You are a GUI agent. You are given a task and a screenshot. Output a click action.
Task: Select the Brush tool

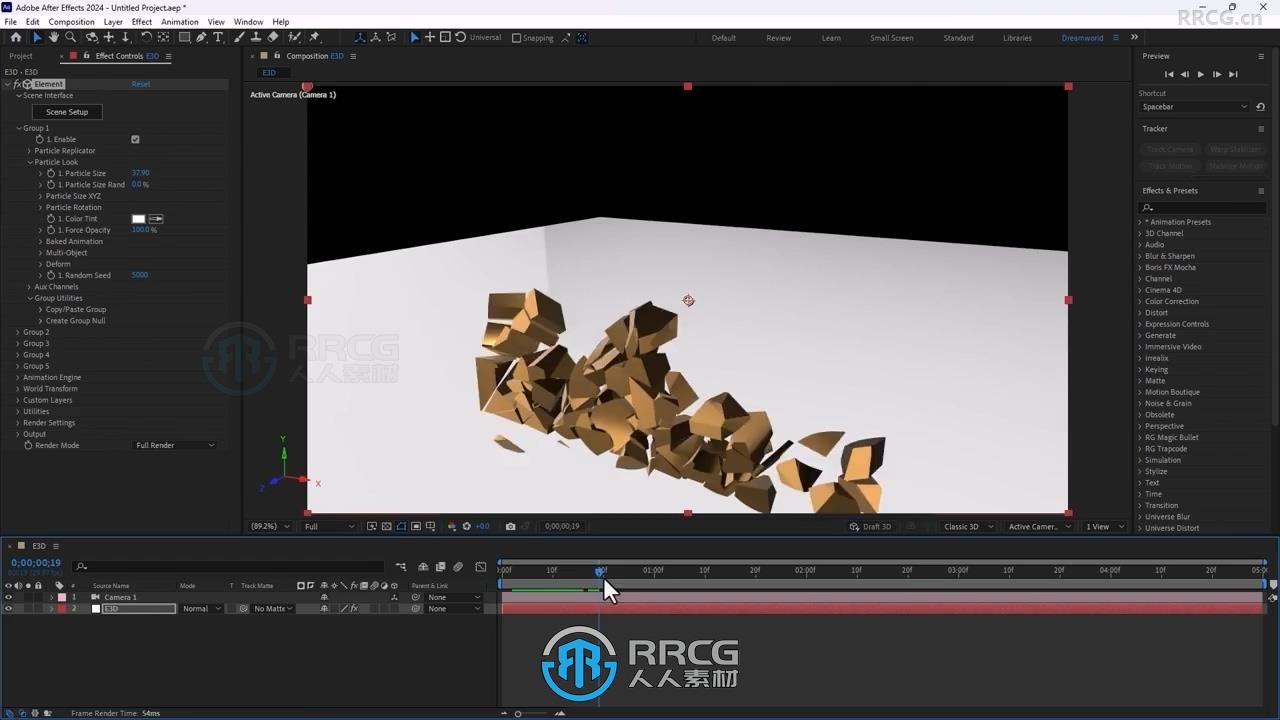click(x=238, y=37)
